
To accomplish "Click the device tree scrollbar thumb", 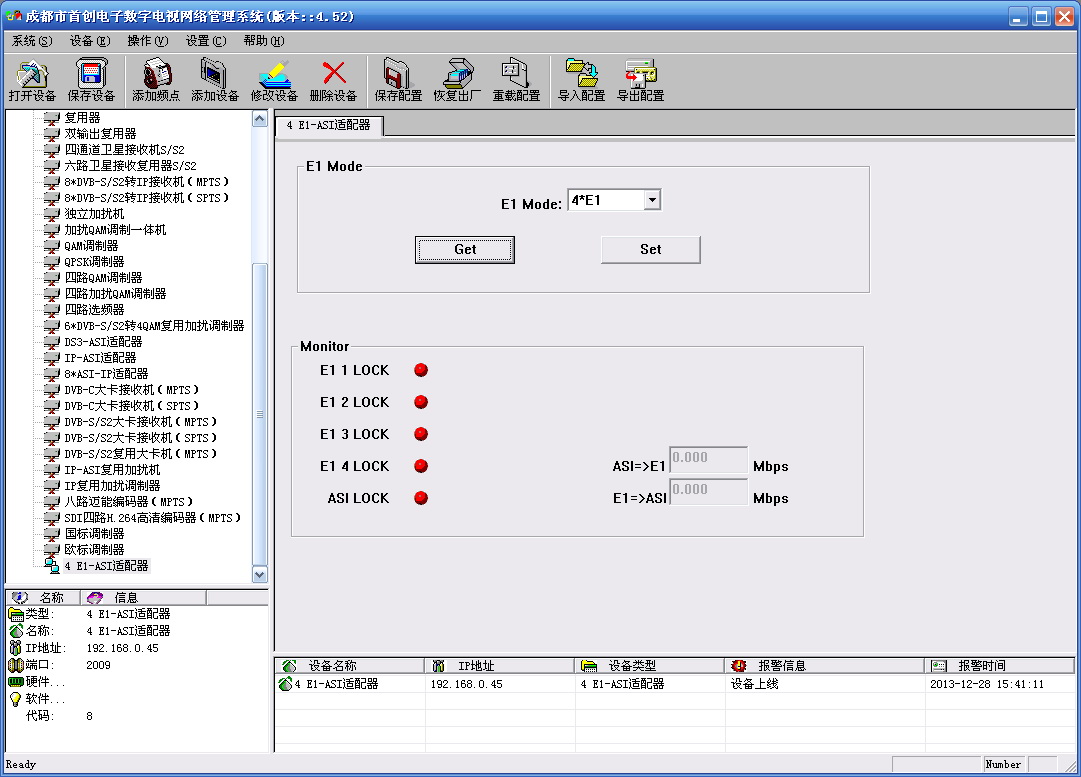I will coord(259,414).
